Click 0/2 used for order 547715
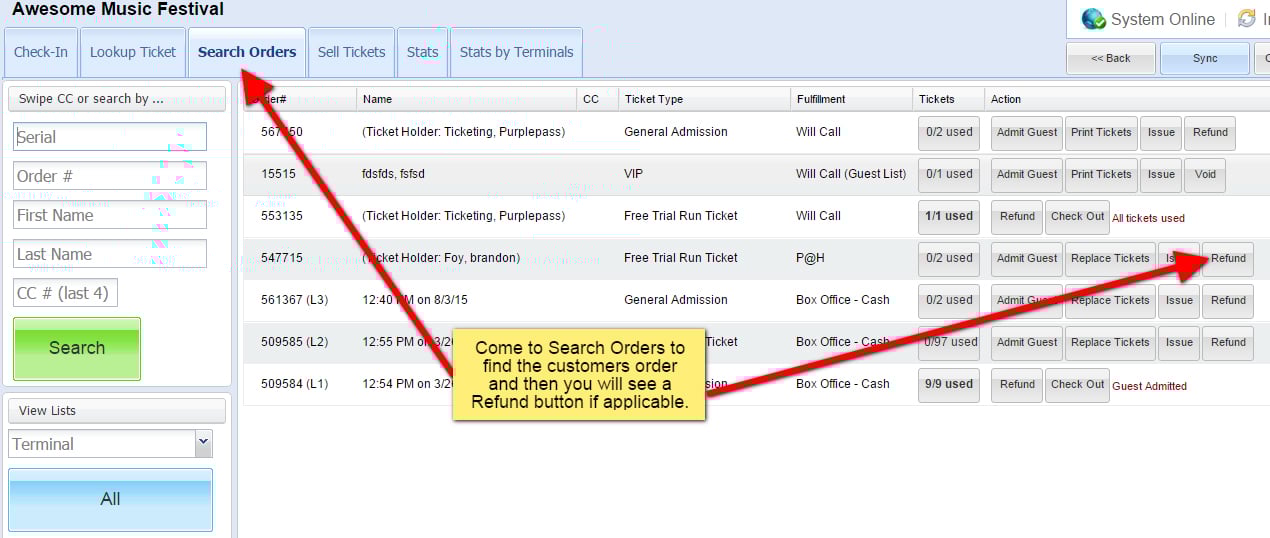The height and width of the screenshot is (538, 1270). coord(949,258)
